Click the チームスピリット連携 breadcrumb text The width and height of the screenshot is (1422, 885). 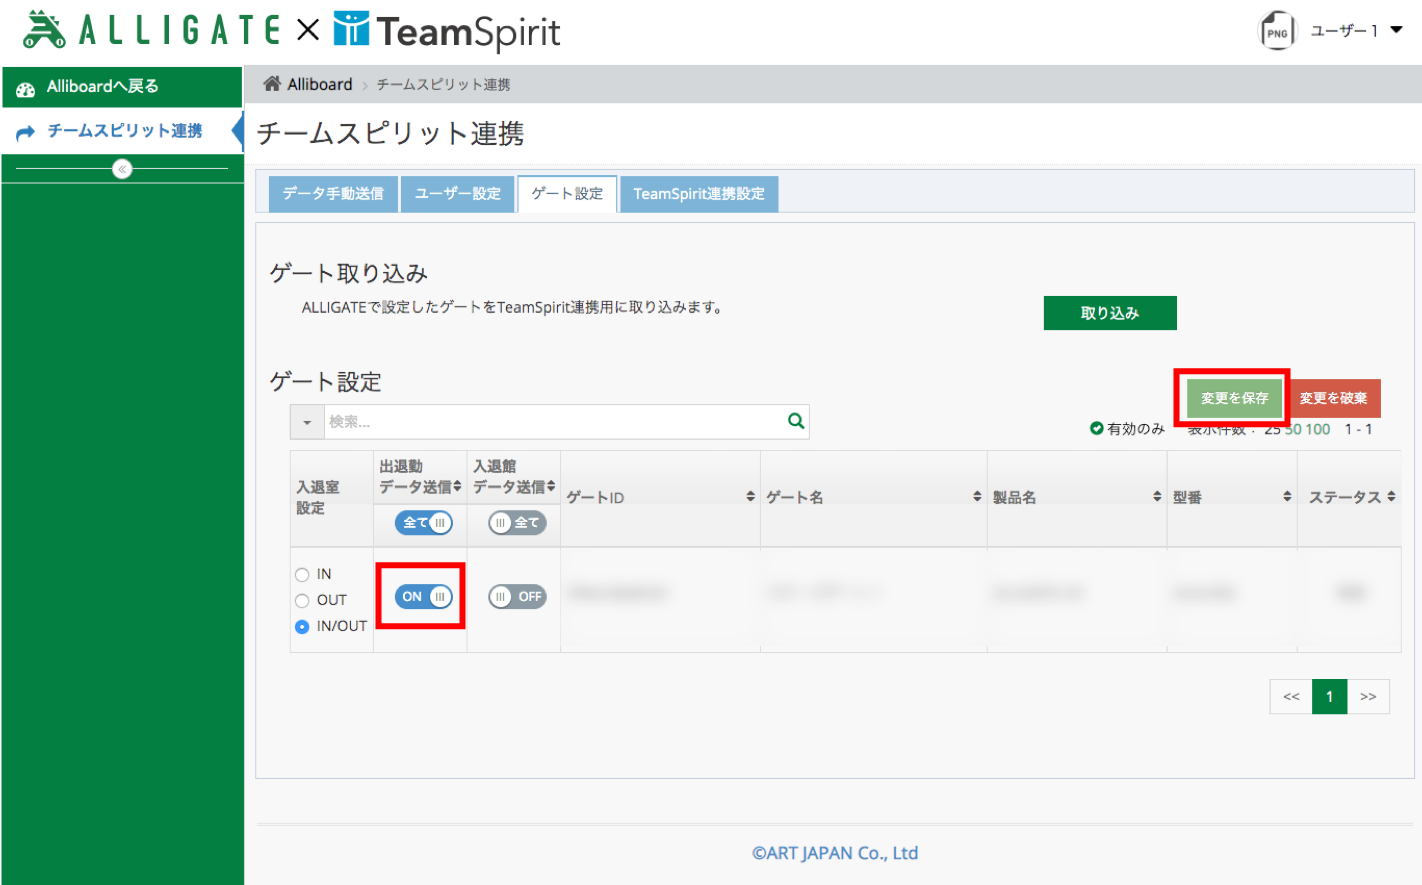[443, 85]
